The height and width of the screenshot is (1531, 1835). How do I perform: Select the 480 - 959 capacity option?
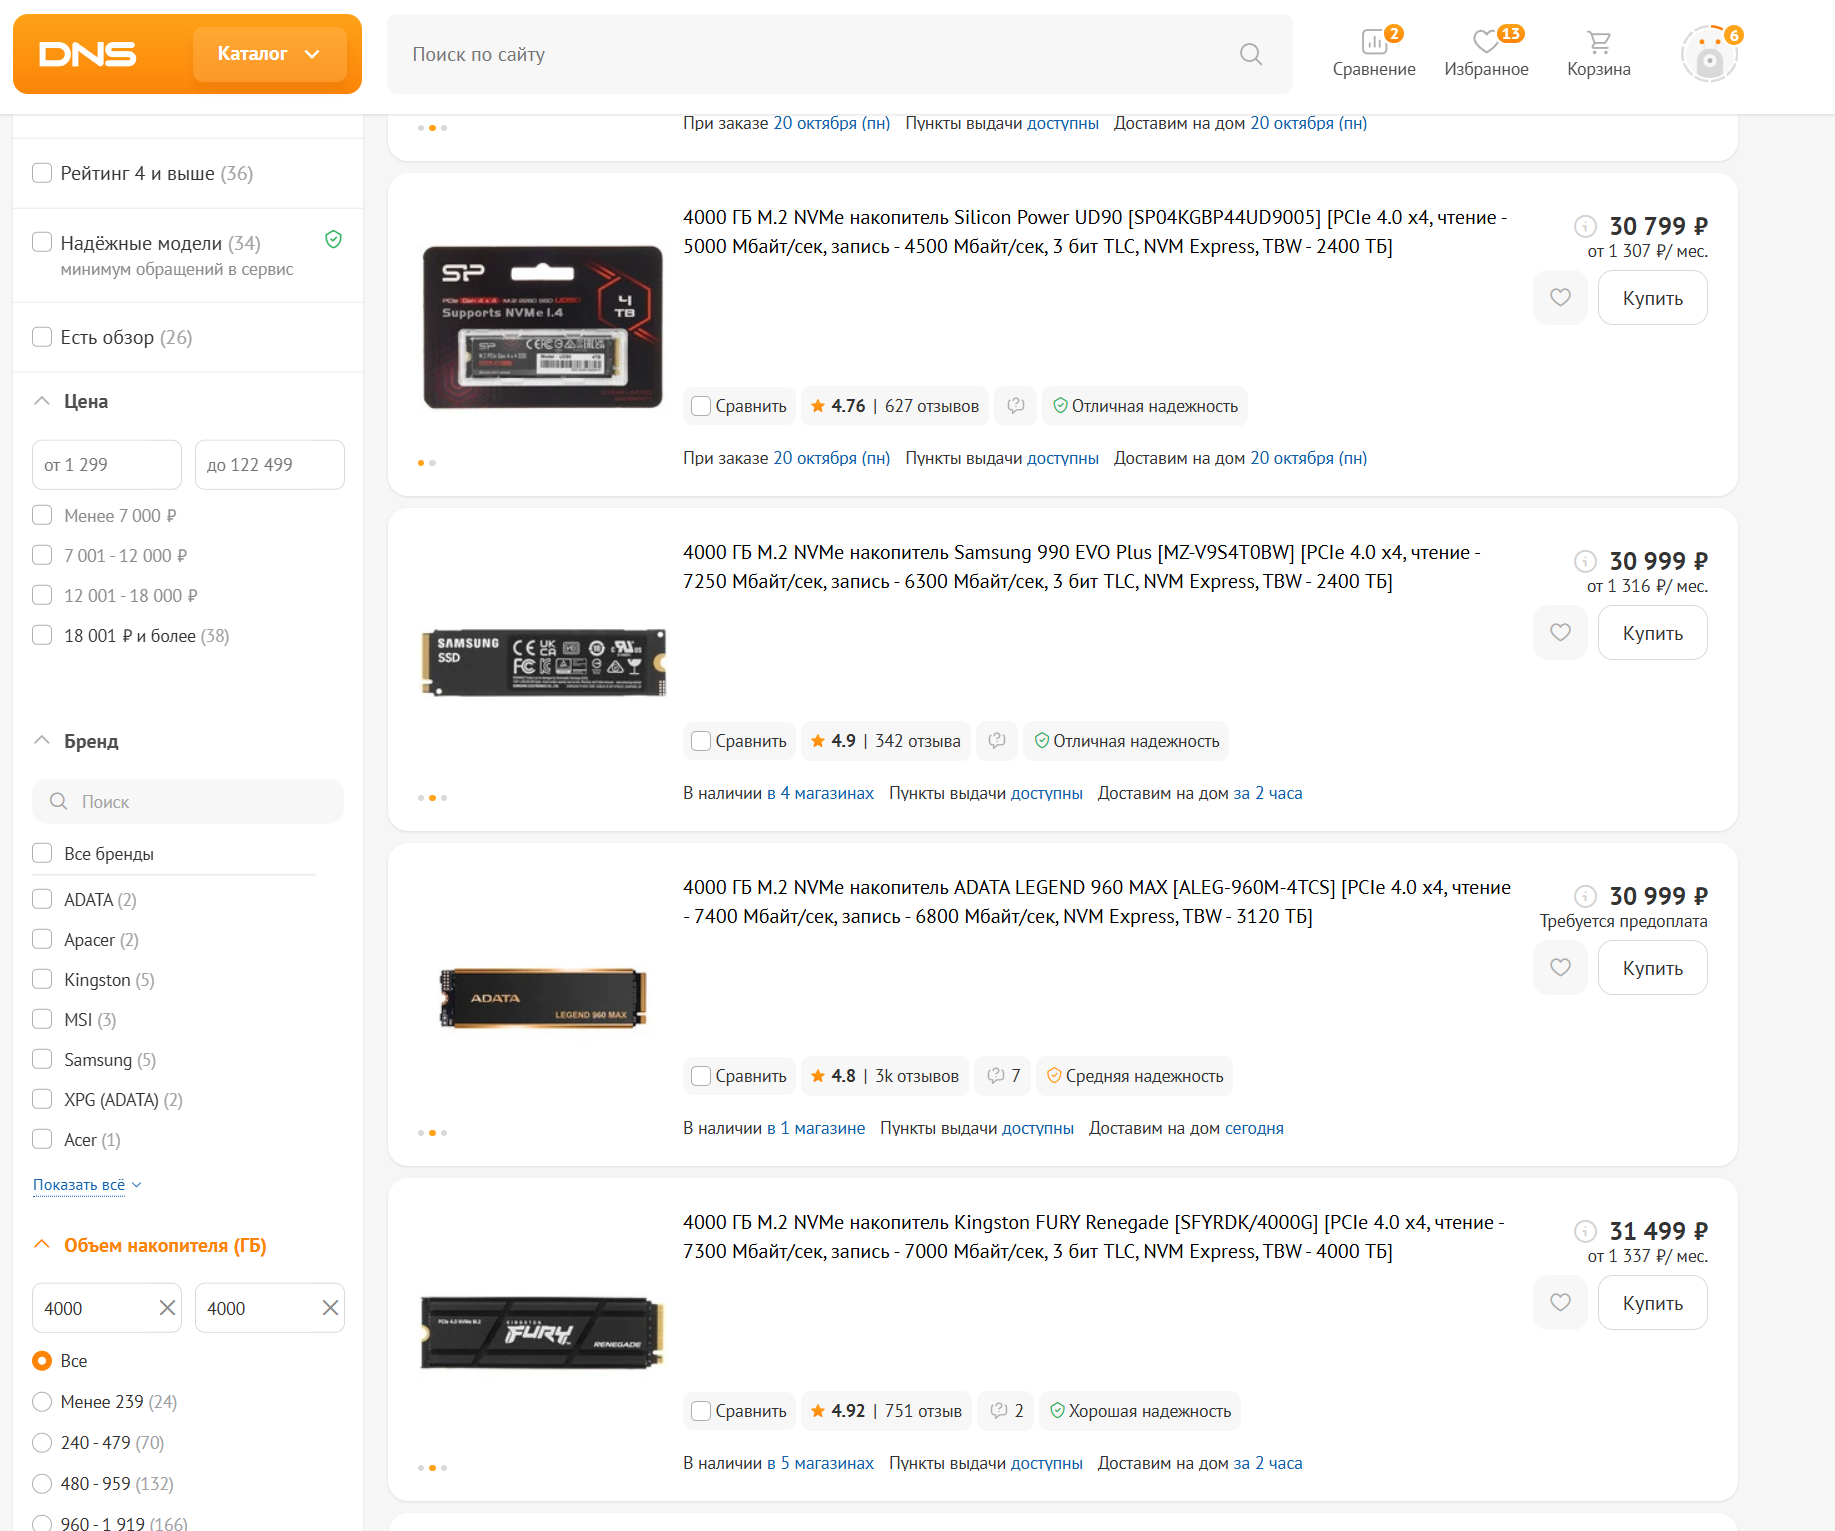[x=42, y=1484]
